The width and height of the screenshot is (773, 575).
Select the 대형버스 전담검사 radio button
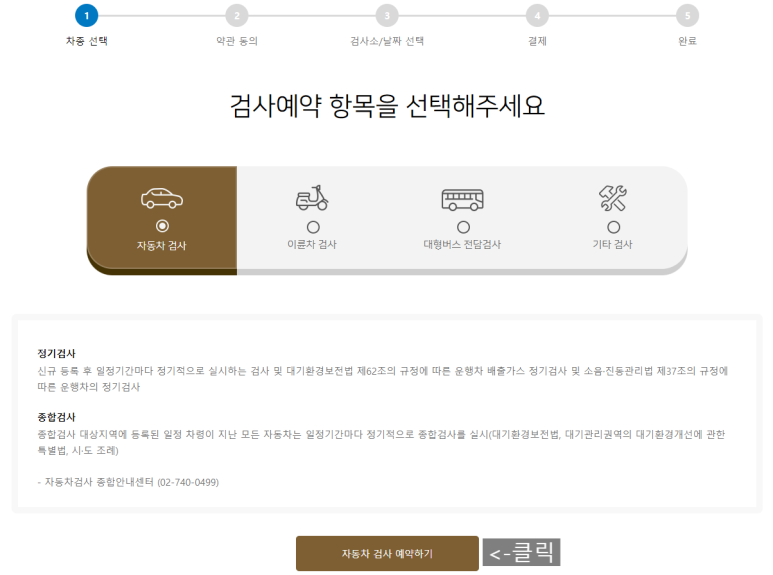point(463,227)
